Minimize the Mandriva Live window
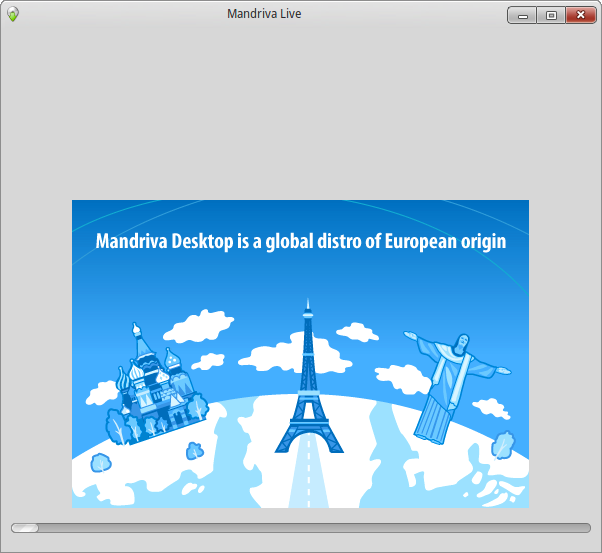 click(522, 15)
